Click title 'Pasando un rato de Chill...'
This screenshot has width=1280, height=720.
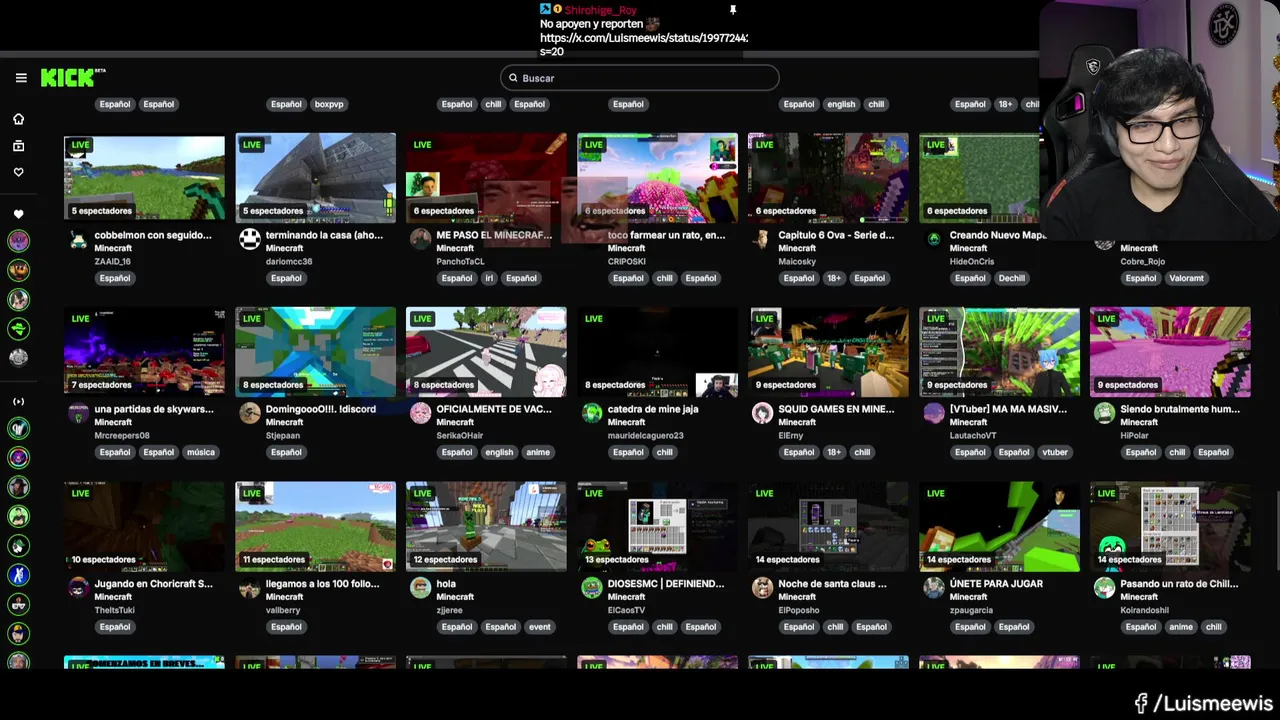(x=1179, y=584)
